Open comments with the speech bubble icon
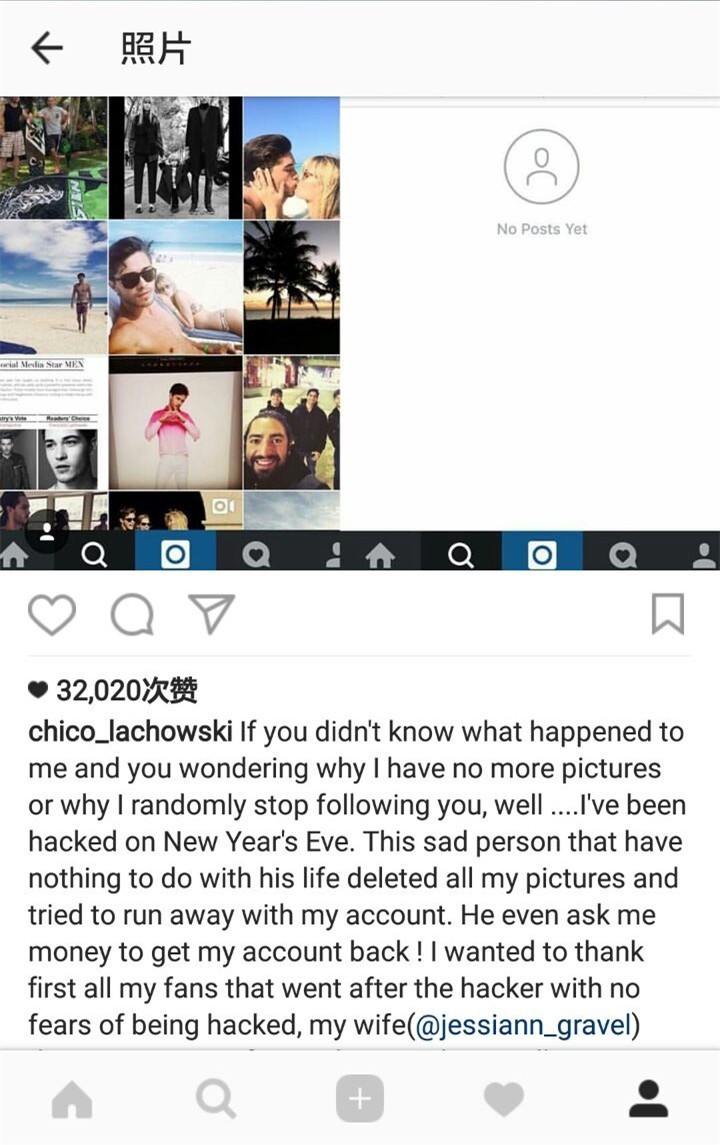The width and height of the screenshot is (720, 1145). pyautogui.click(x=132, y=614)
